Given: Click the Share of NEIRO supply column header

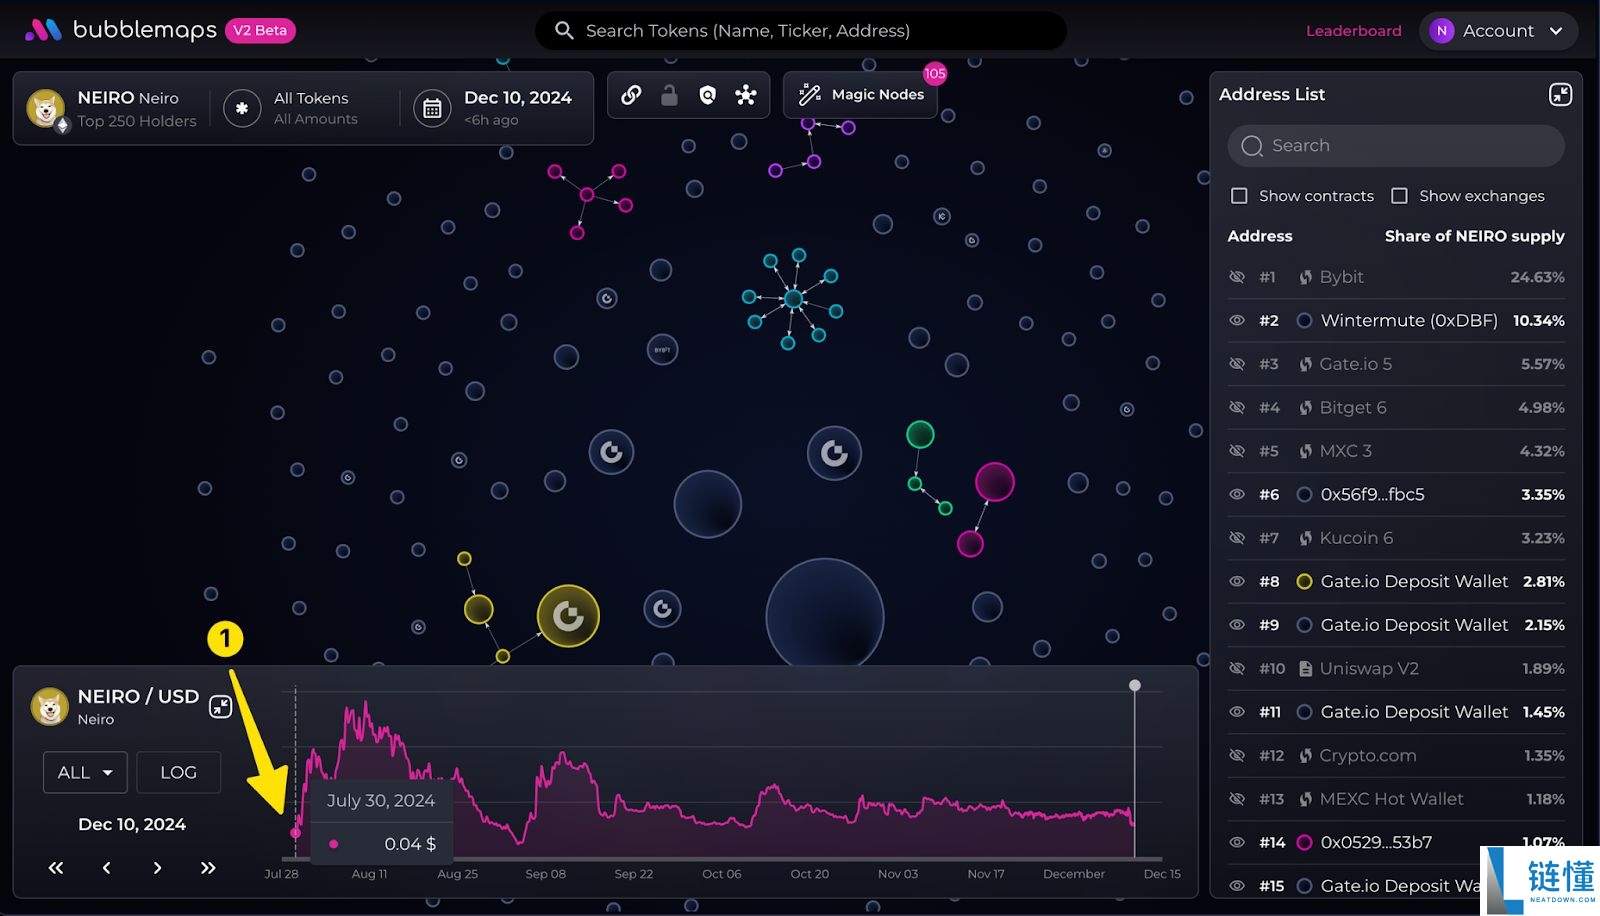Looking at the screenshot, I should pyautogui.click(x=1474, y=236).
